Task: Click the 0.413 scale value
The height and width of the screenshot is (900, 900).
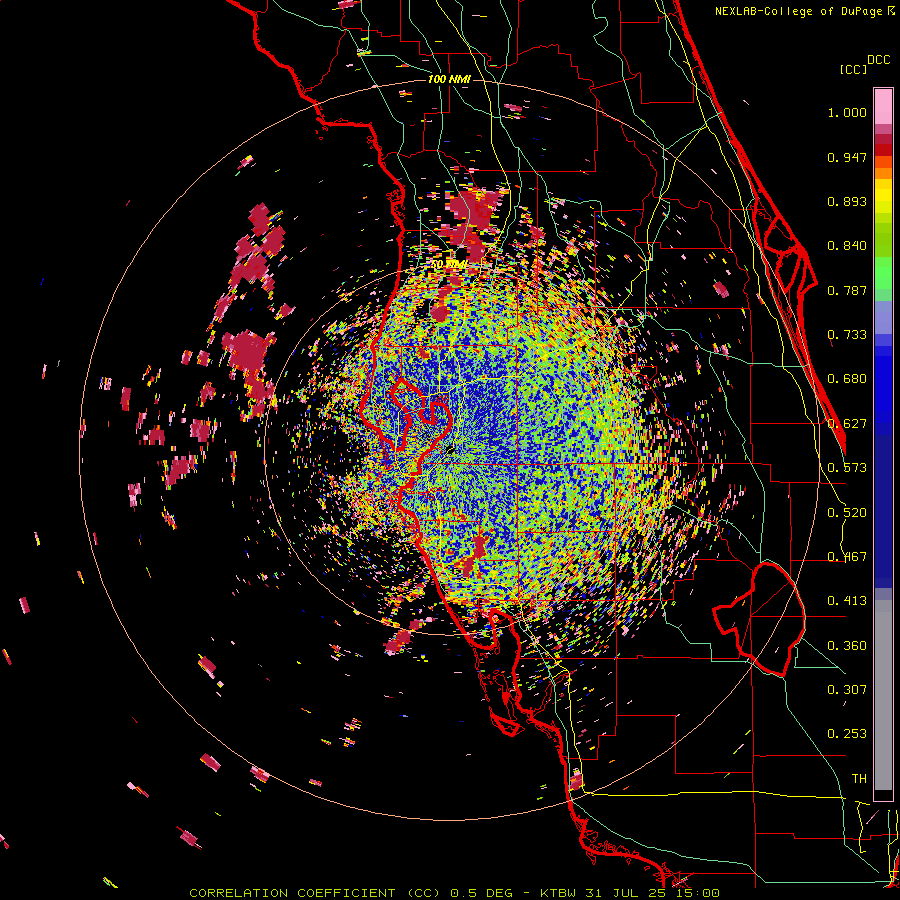Action: (847, 601)
